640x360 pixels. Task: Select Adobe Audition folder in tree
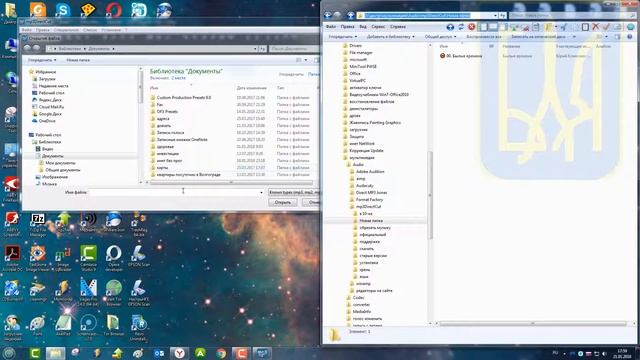click(x=367, y=171)
